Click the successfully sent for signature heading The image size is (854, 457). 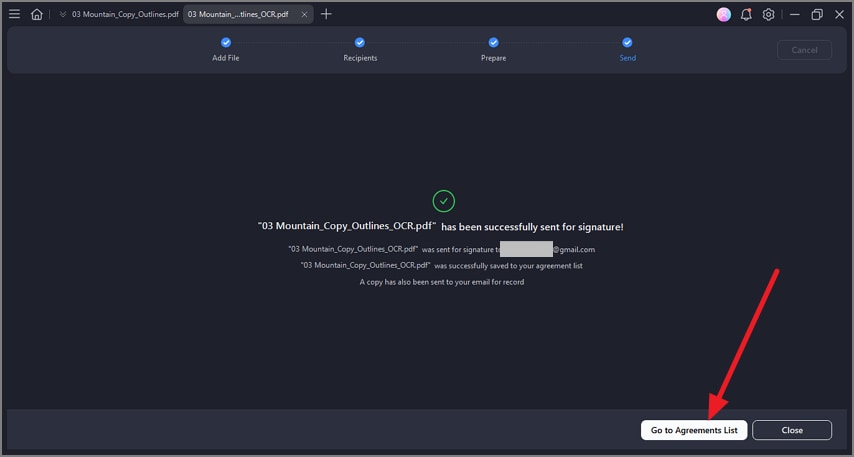click(x=441, y=227)
